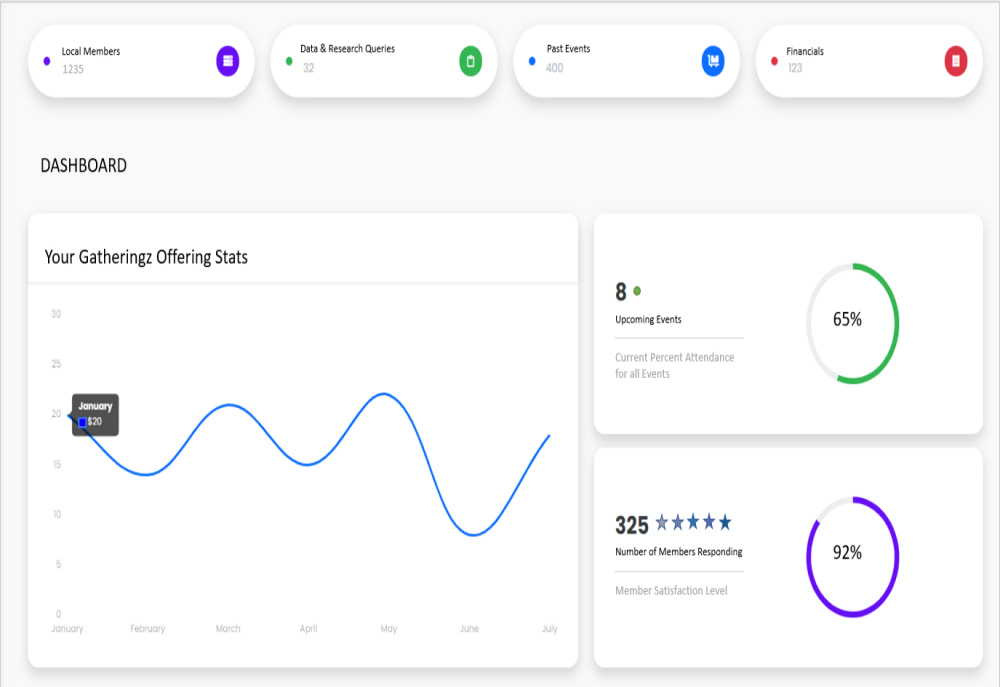The image size is (1000, 687).
Task: Click the January data point on chart
Action: tap(69, 414)
